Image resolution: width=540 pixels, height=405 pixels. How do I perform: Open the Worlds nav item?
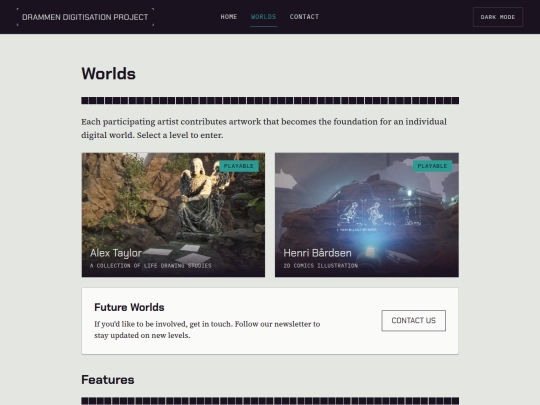pos(263,17)
